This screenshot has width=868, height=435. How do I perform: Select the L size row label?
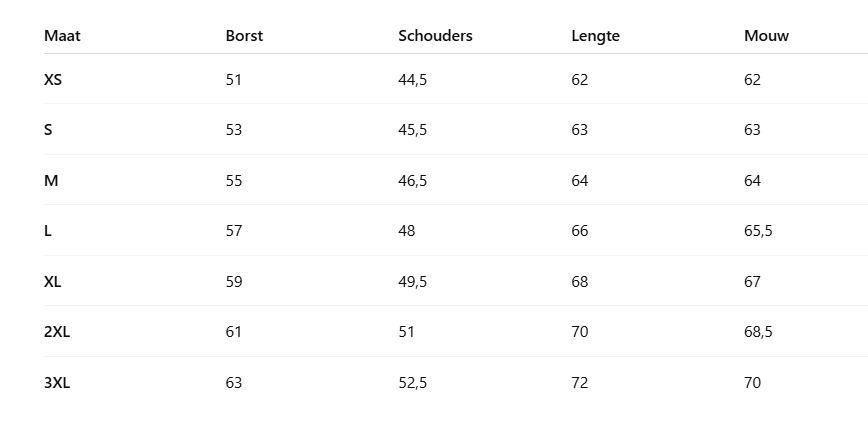point(48,231)
